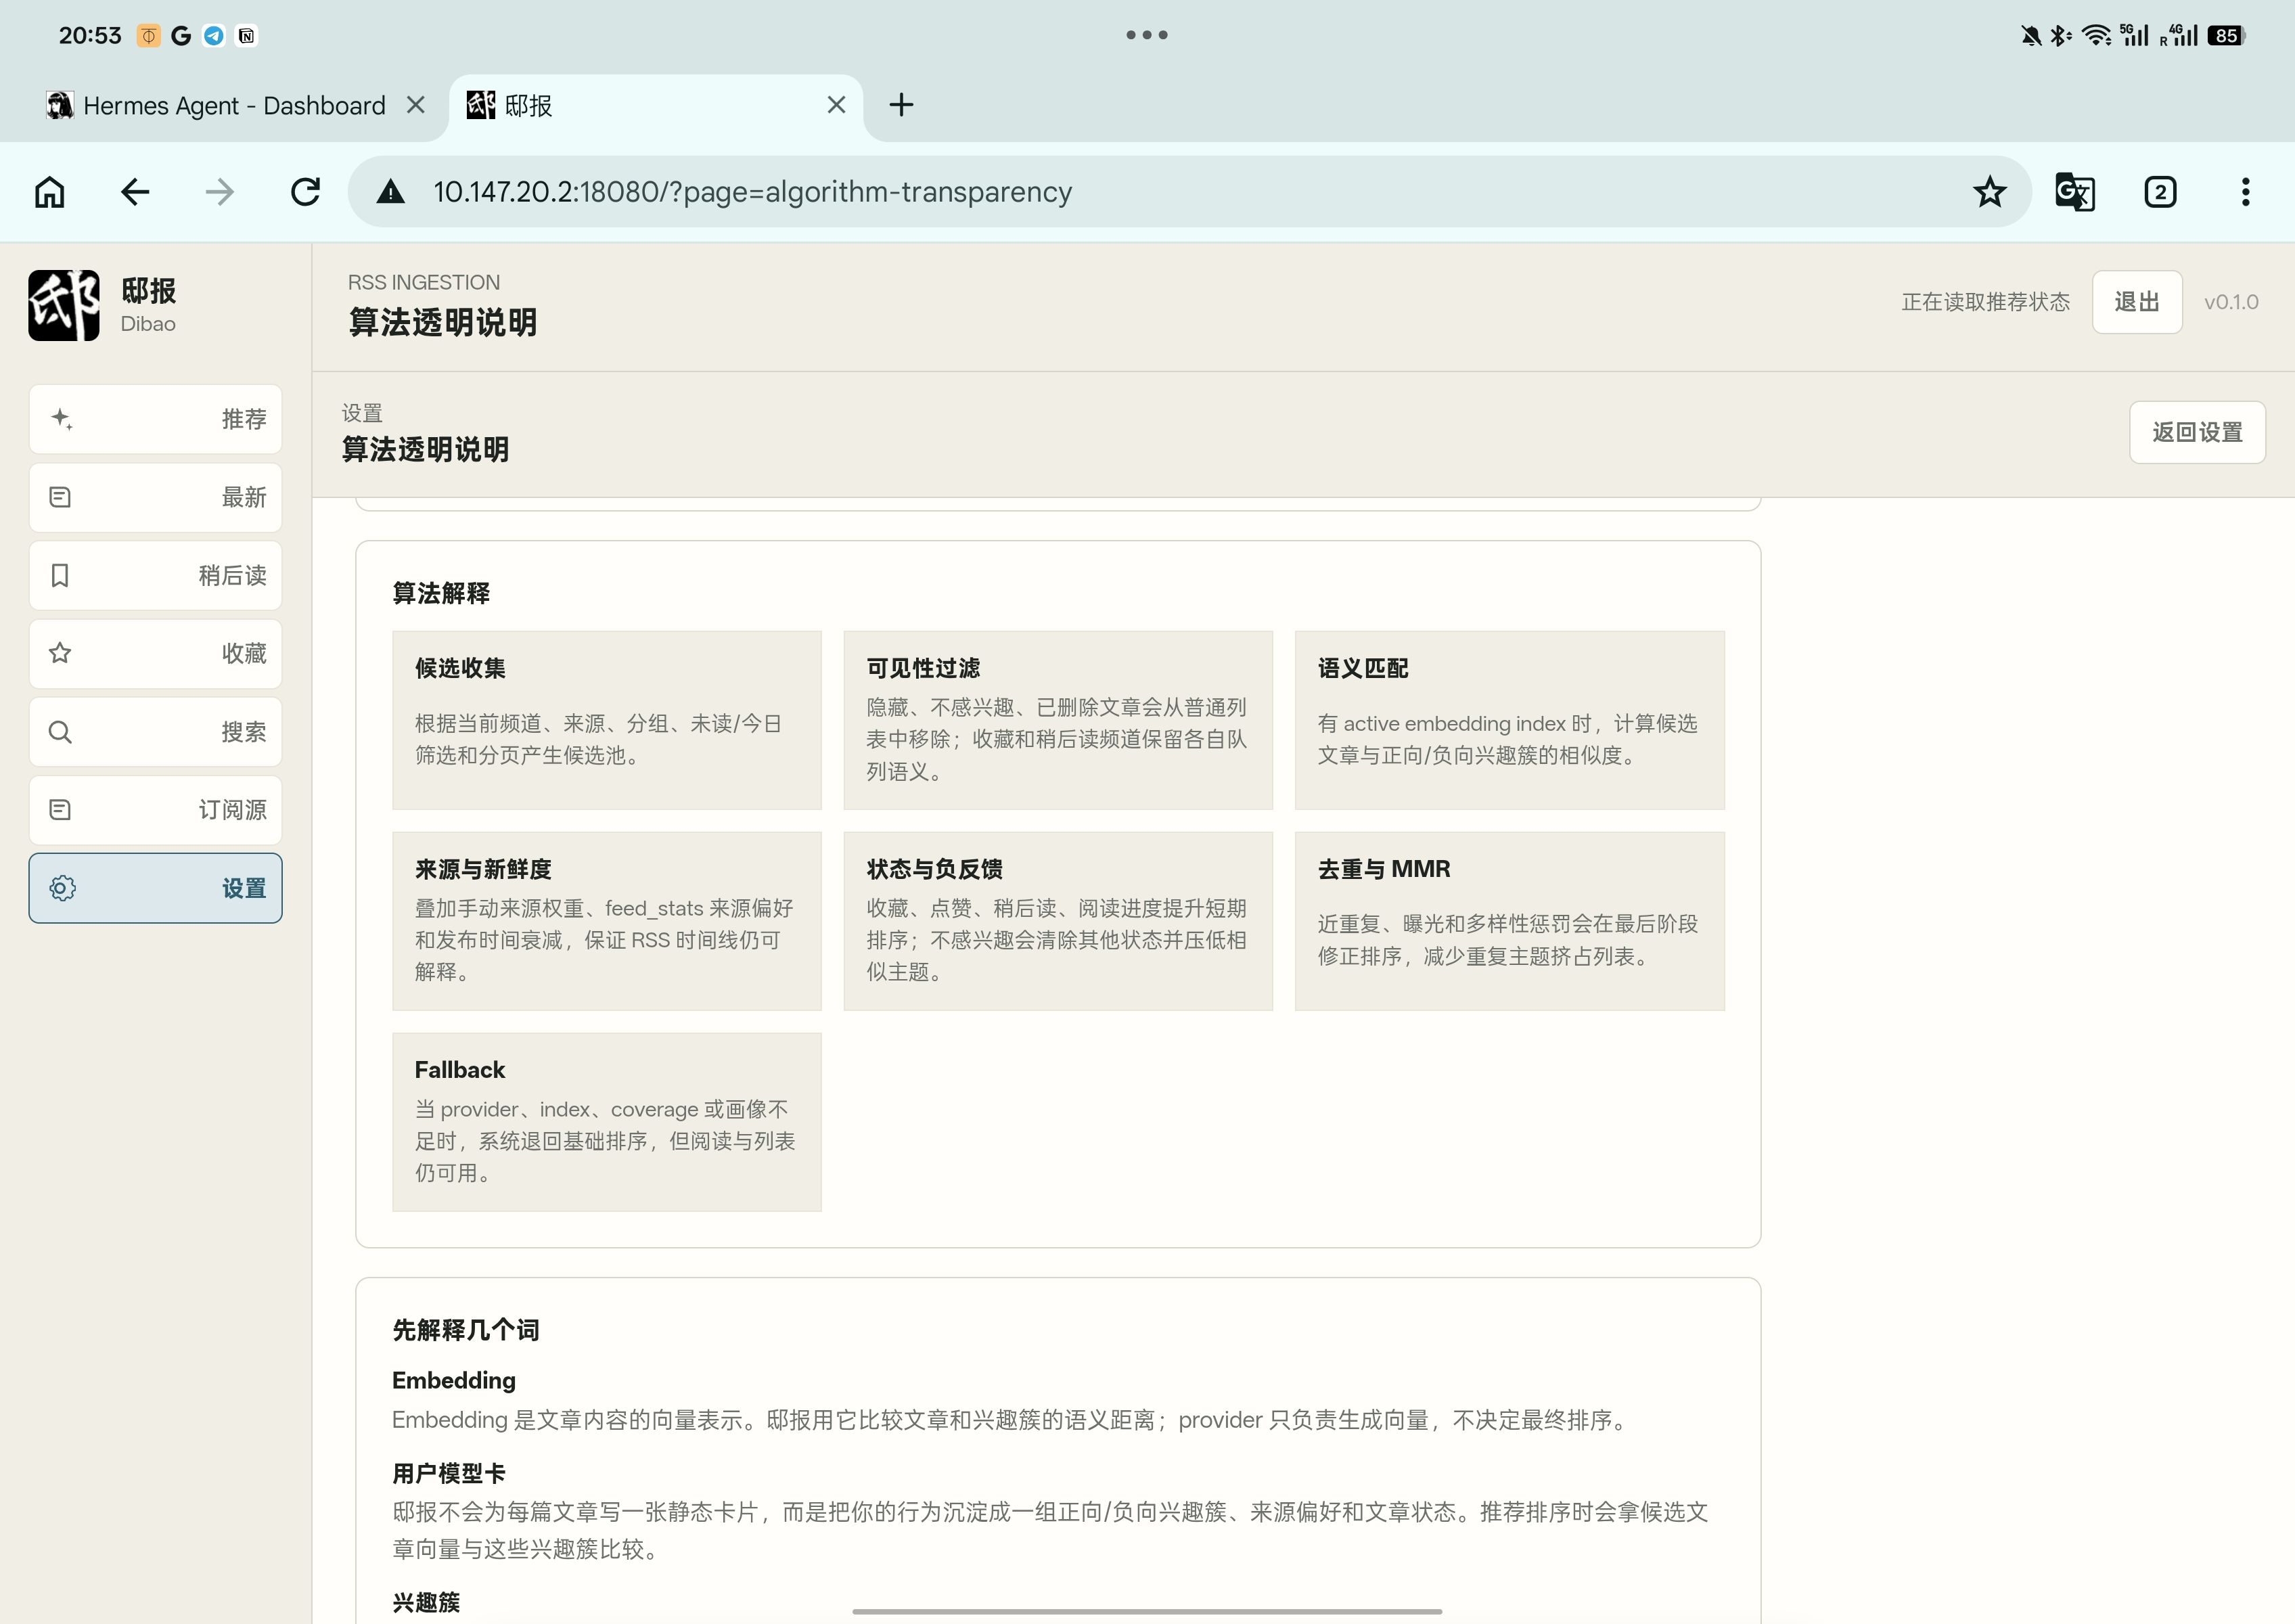Click the bookmark icon beside 稍后读

pyautogui.click(x=60, y=575)
